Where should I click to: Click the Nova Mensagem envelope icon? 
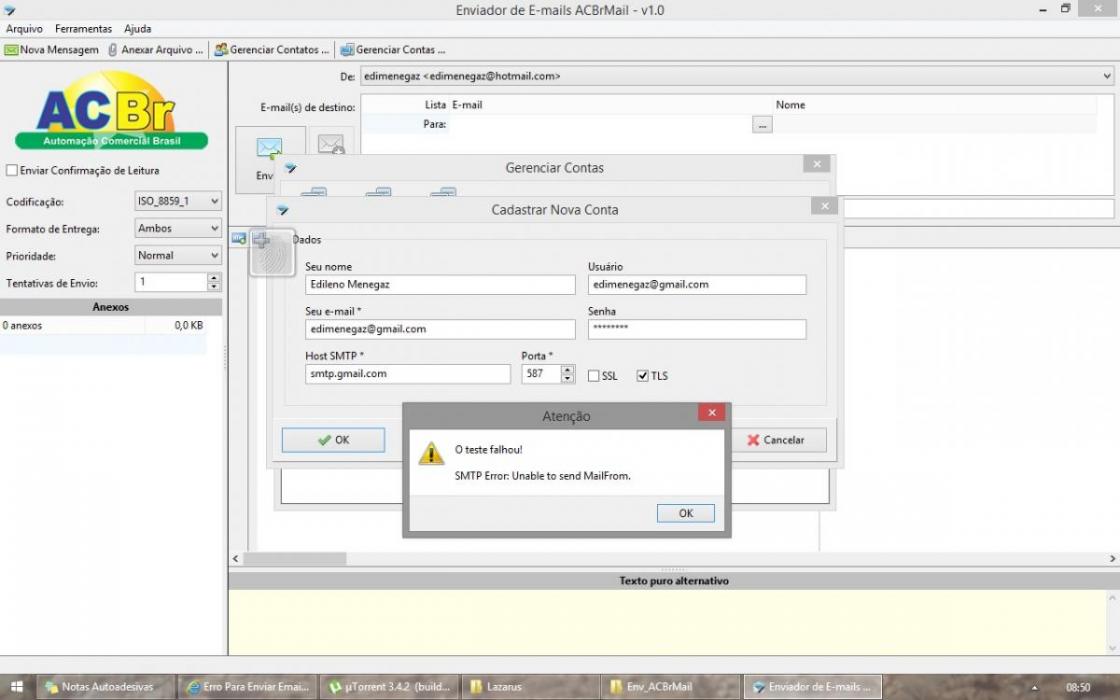pos(11,50)
